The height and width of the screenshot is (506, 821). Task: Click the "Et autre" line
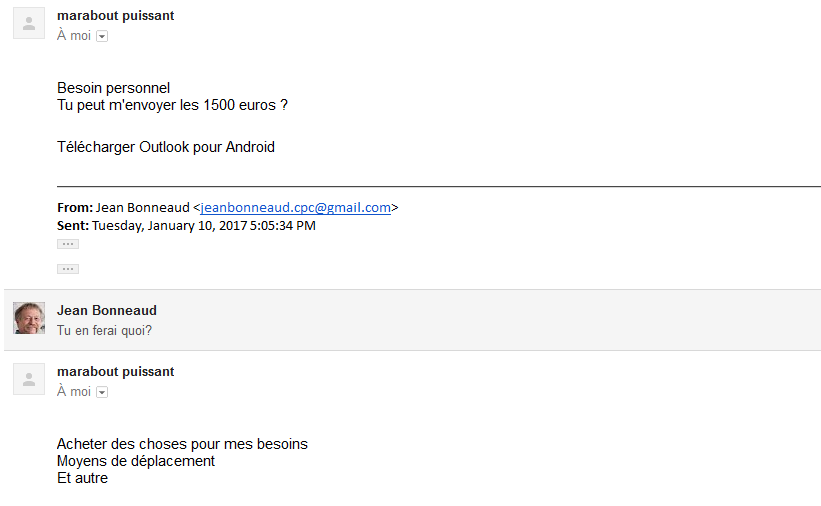click(x=82, y=478)
